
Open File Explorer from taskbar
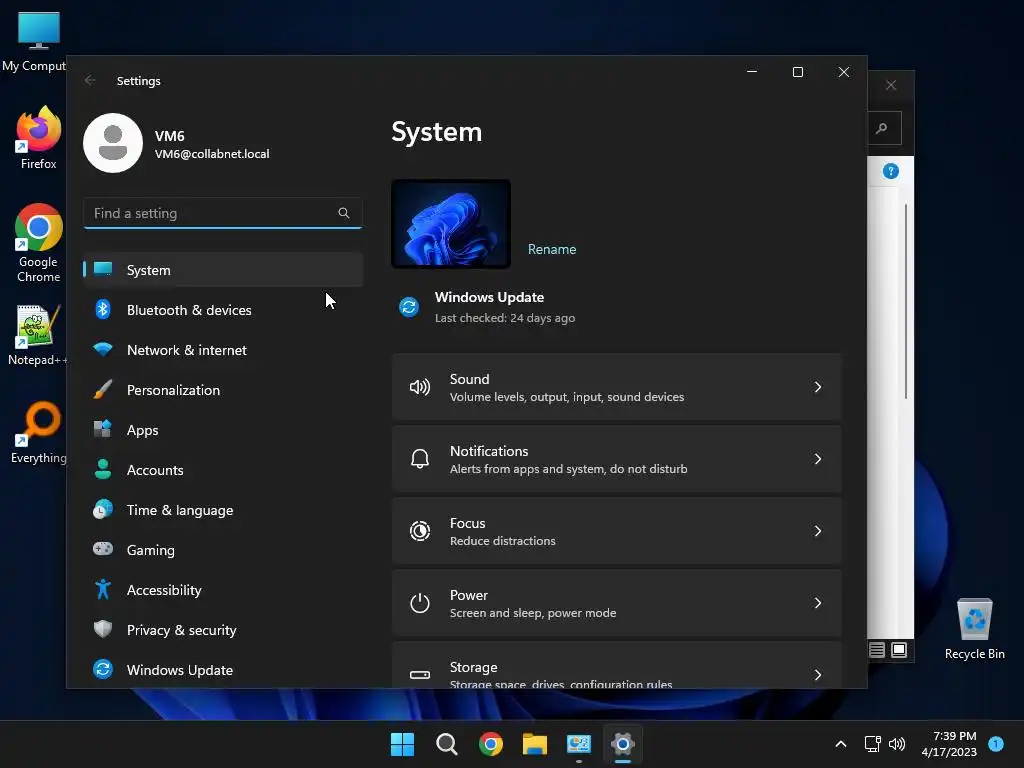[535, 744]
